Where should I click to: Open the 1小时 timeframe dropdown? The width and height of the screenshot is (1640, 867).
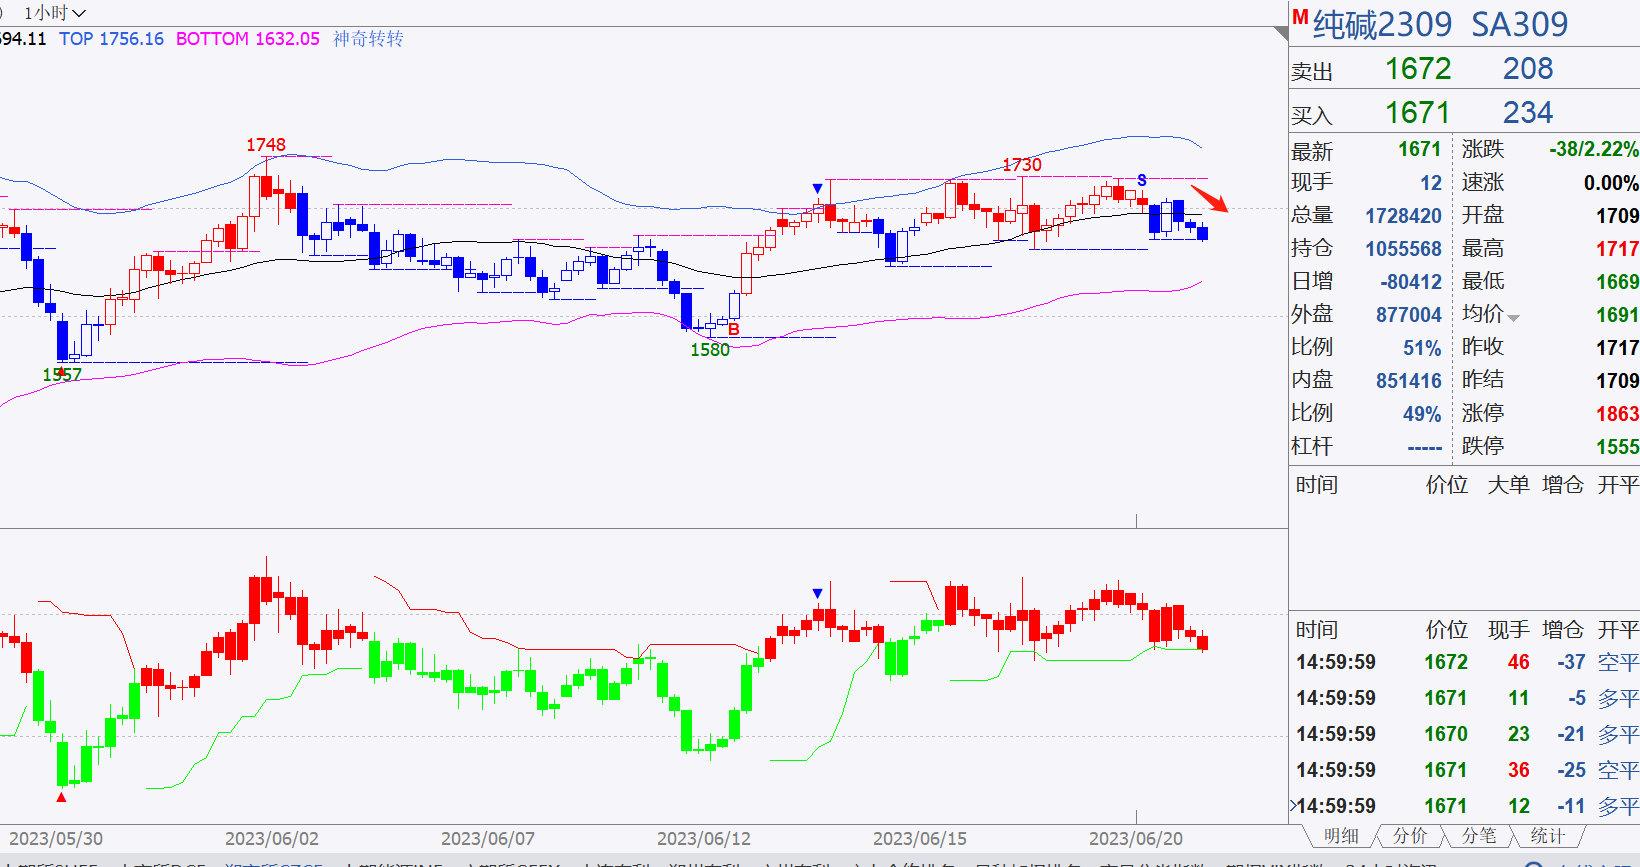pos(54,13)
